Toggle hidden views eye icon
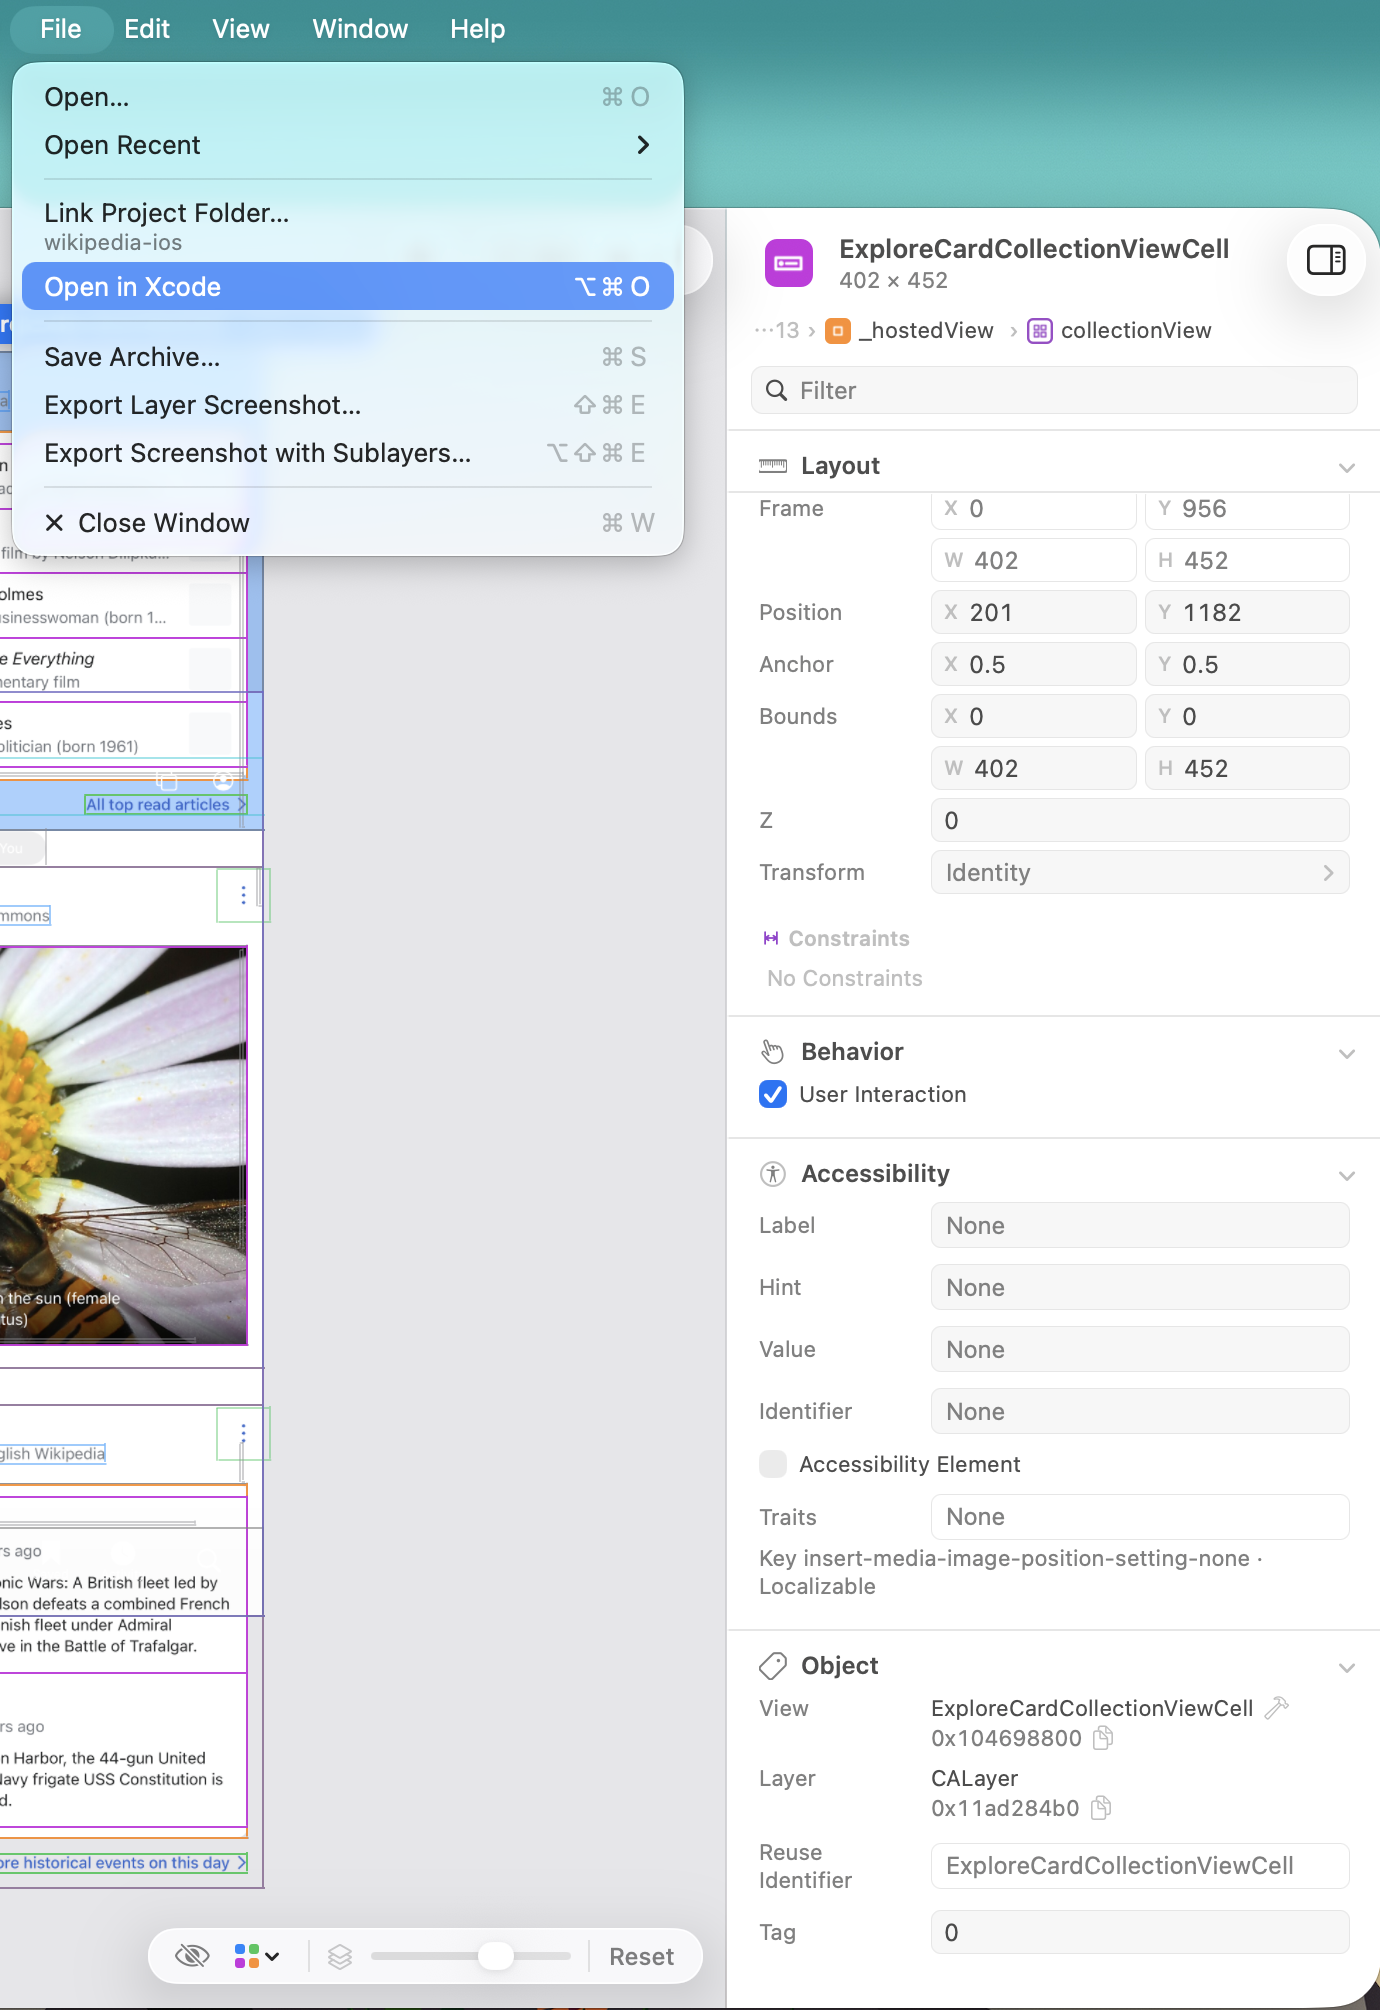Image resolution: width=1380 pixels, height=2010 pixels. tap(192, 1956)
